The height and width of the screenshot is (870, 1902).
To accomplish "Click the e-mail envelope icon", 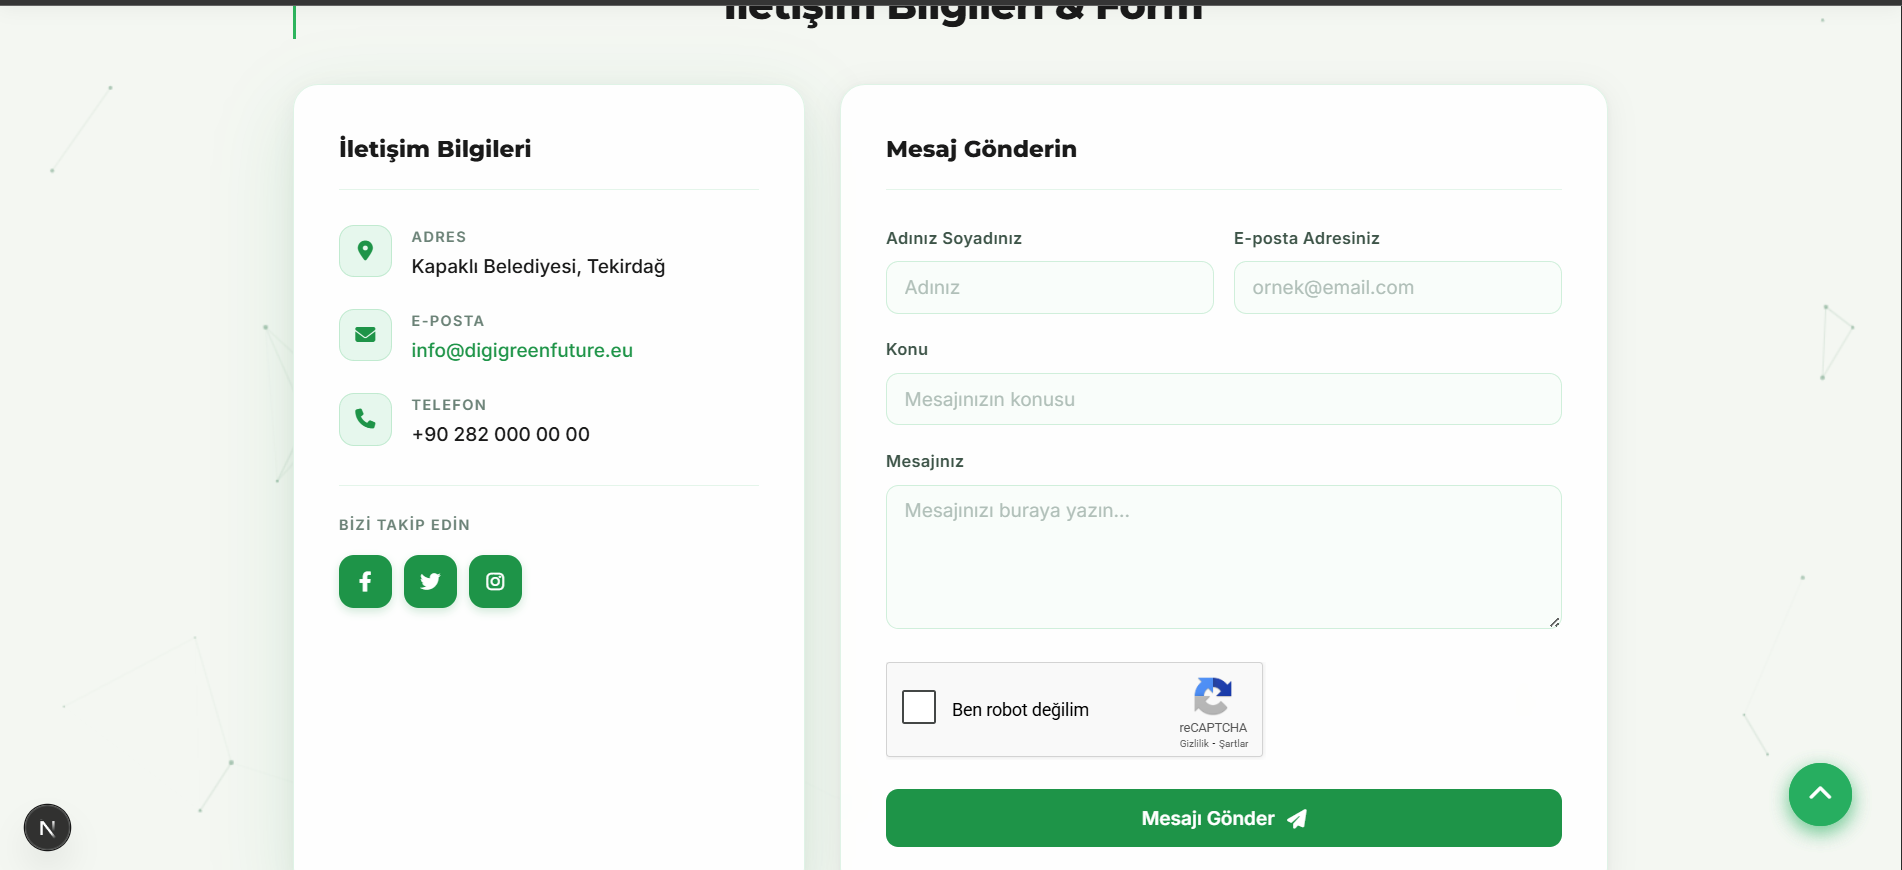I will [x=365, y=335].
